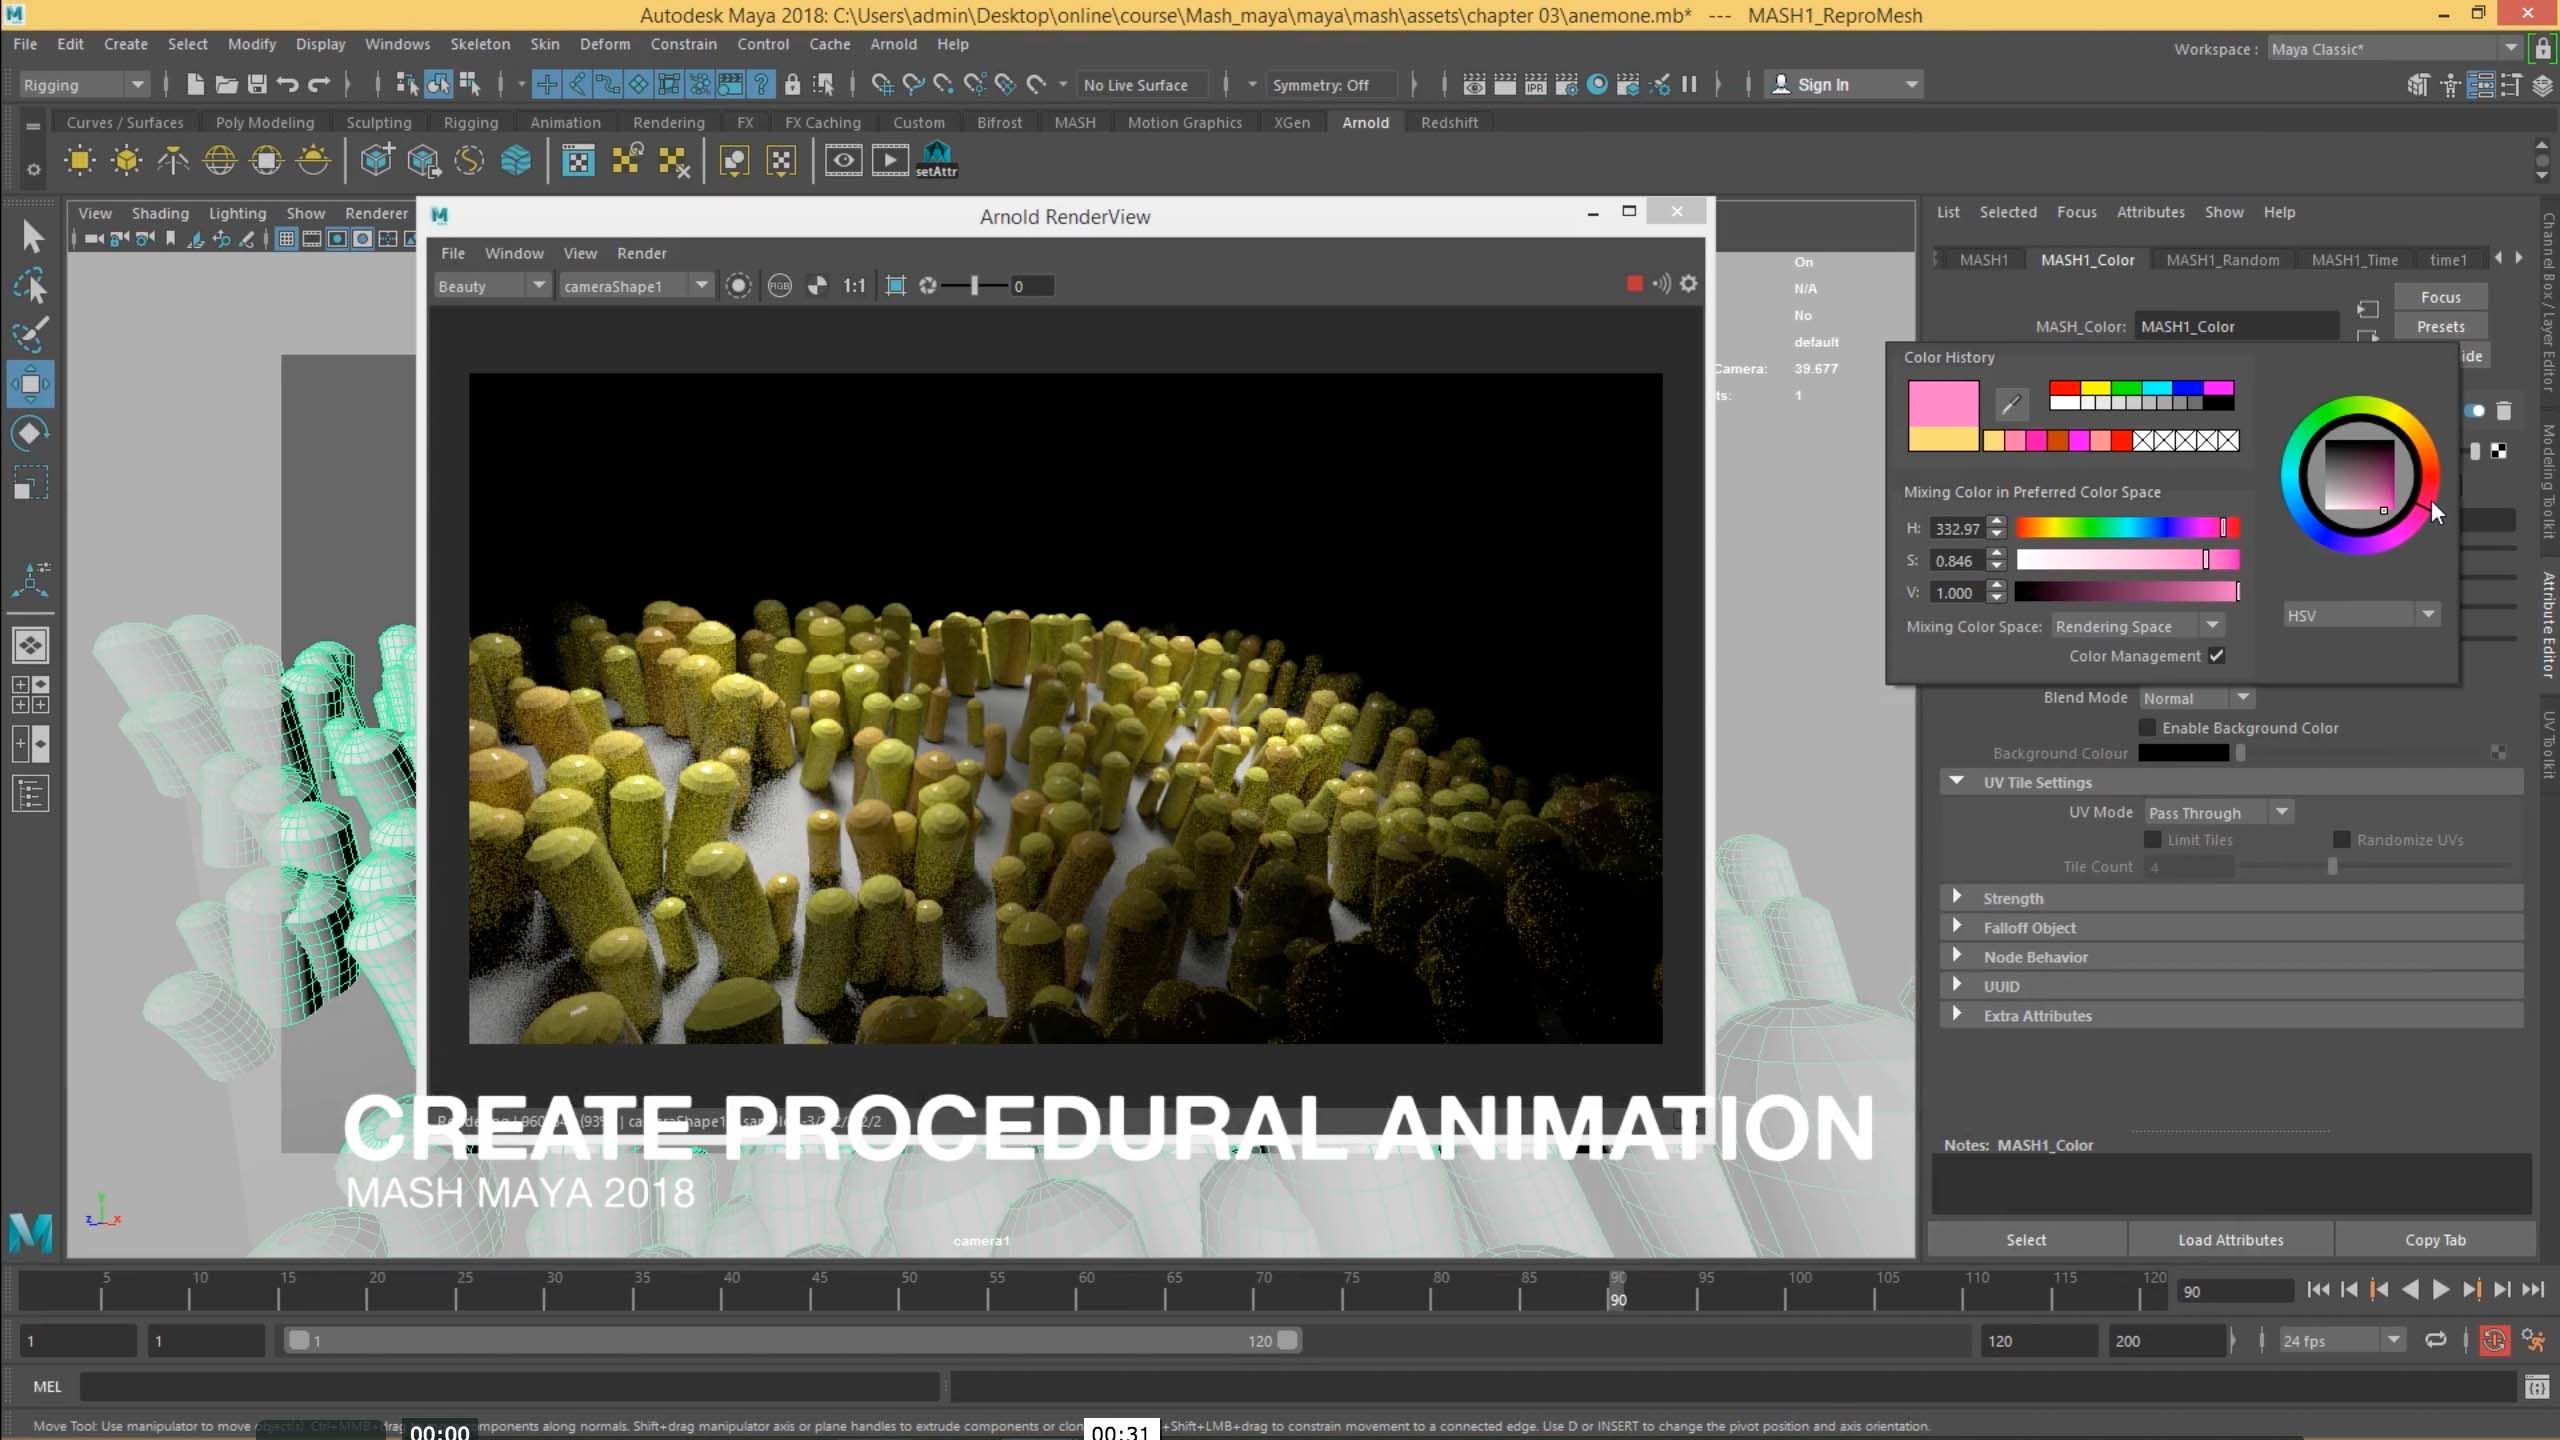
Task: Click the Save scene icon
Action: [257, 85]
